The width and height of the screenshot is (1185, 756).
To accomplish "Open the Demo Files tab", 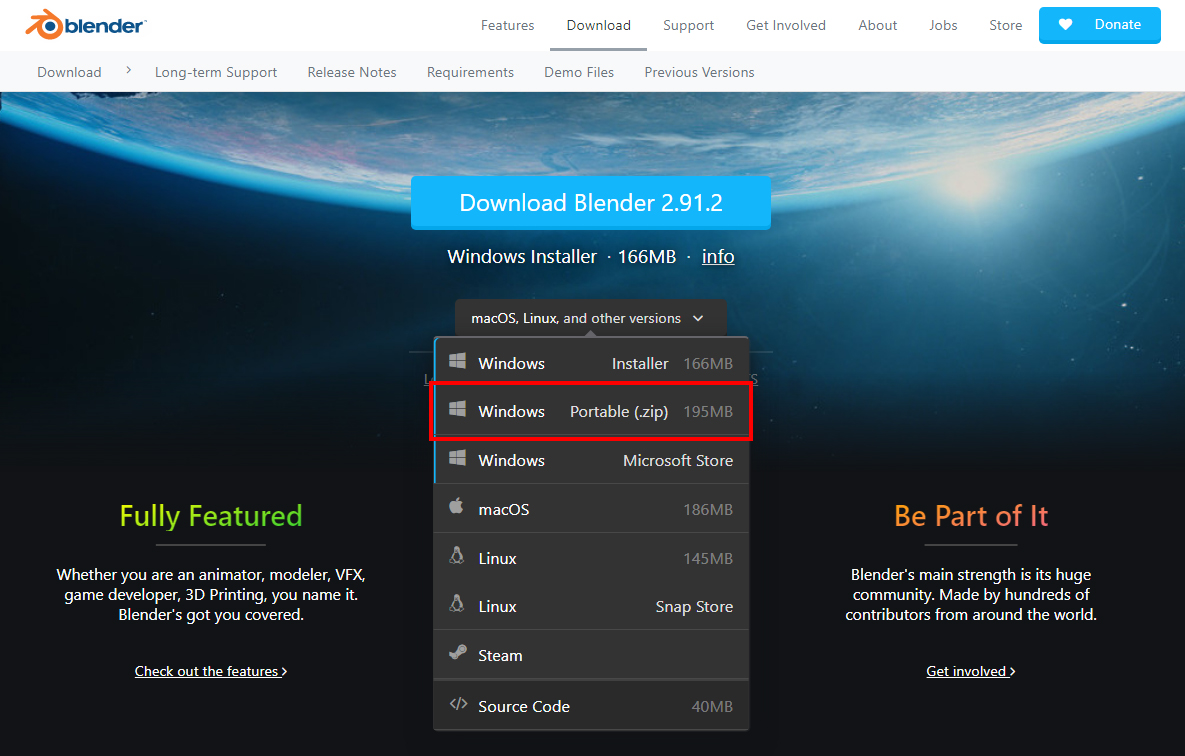I will [579, 72].
